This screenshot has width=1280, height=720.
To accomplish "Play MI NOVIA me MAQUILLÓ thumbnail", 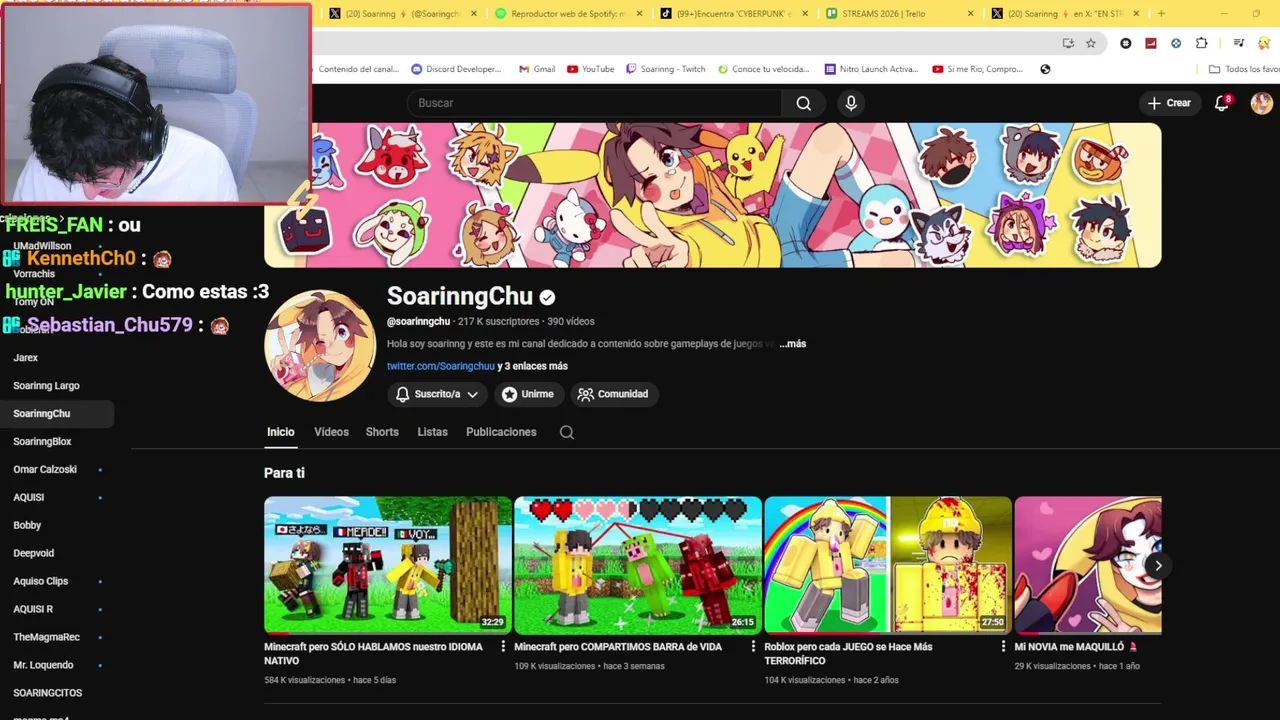I will (x=1088, y=565).
